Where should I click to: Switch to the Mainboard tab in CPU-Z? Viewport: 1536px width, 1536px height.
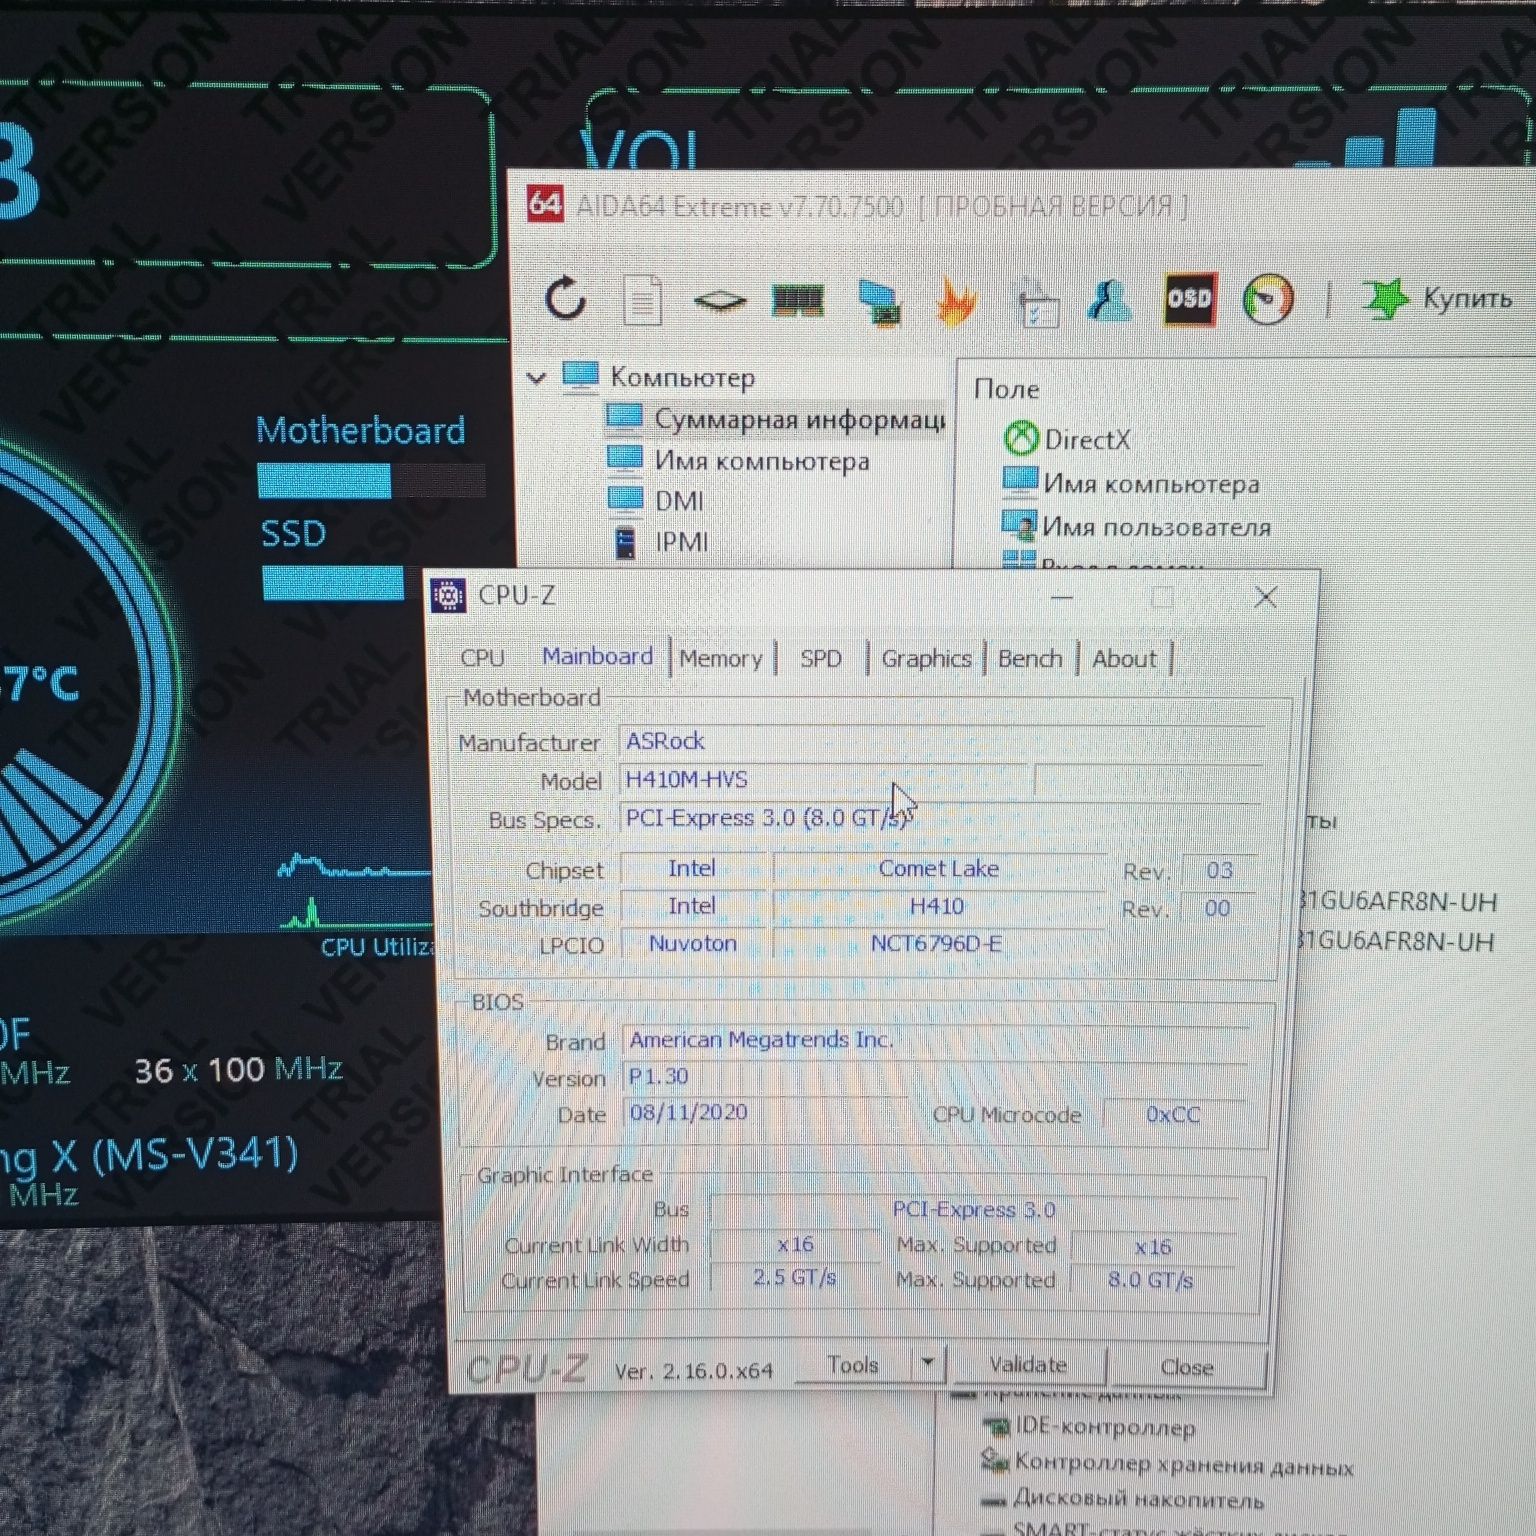point(597,656)
